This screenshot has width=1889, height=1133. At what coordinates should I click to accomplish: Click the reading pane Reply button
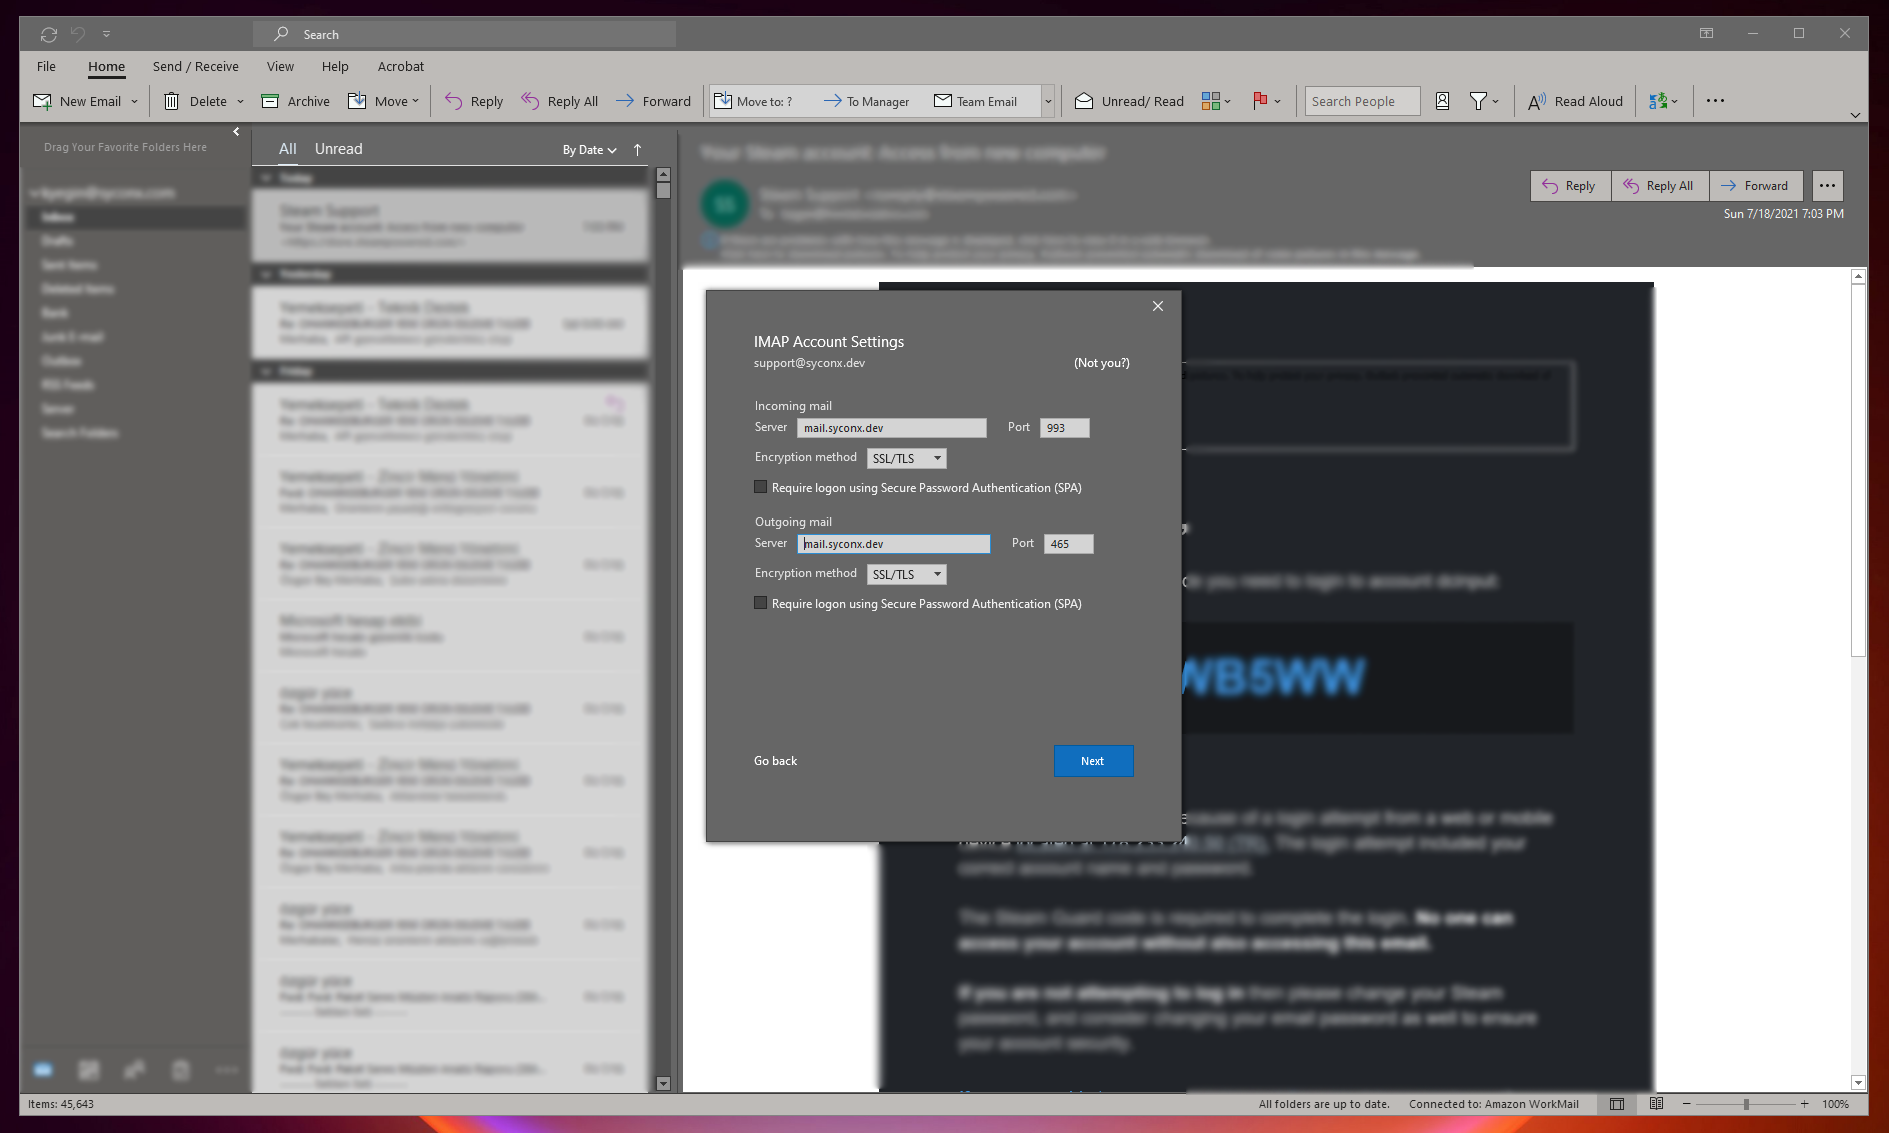[1570, 186]
